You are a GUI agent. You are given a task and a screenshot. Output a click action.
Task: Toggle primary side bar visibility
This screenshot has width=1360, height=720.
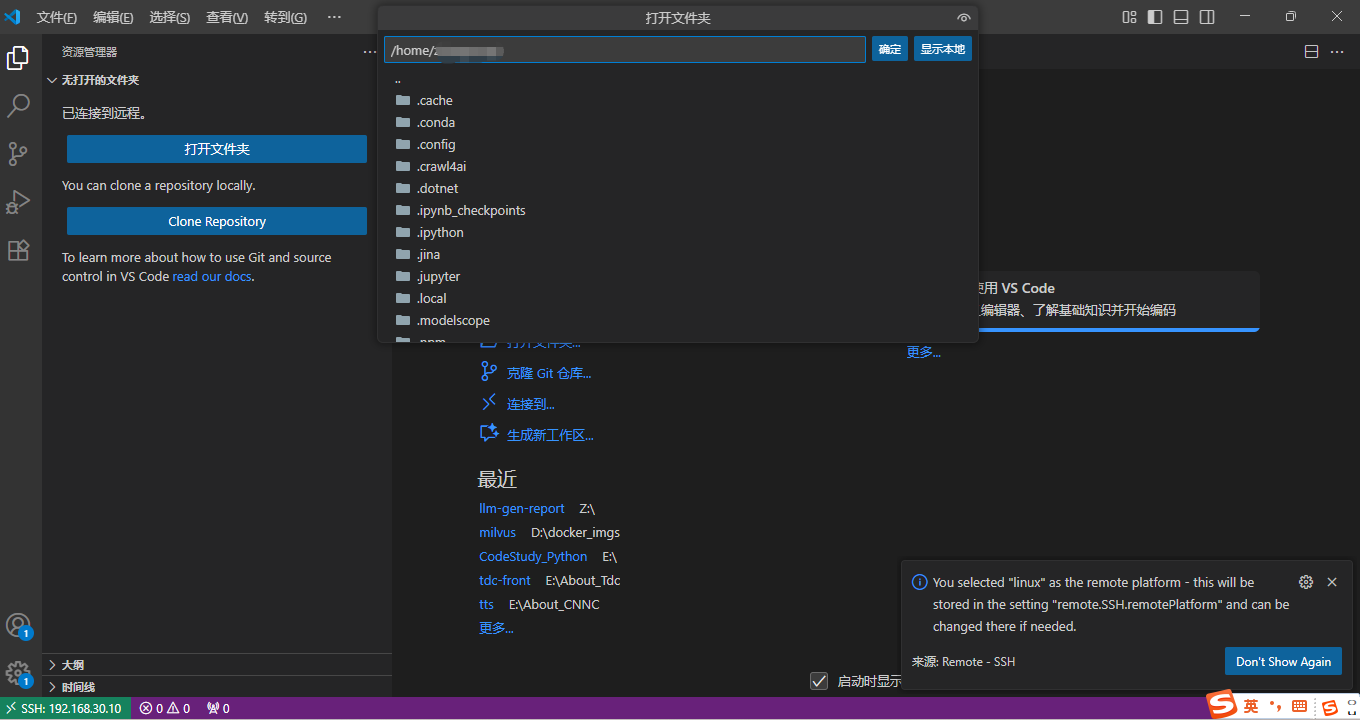click(x=1155, y=17)
